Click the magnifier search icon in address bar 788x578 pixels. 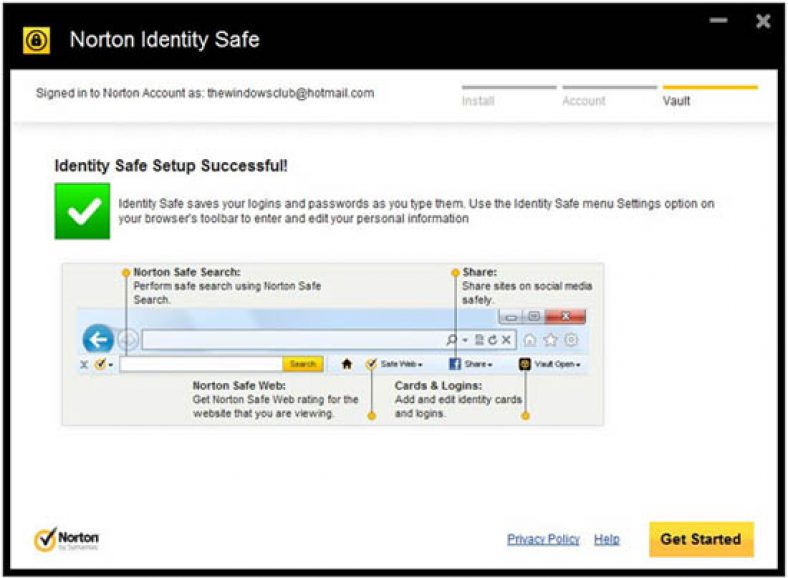pos(452,340)
